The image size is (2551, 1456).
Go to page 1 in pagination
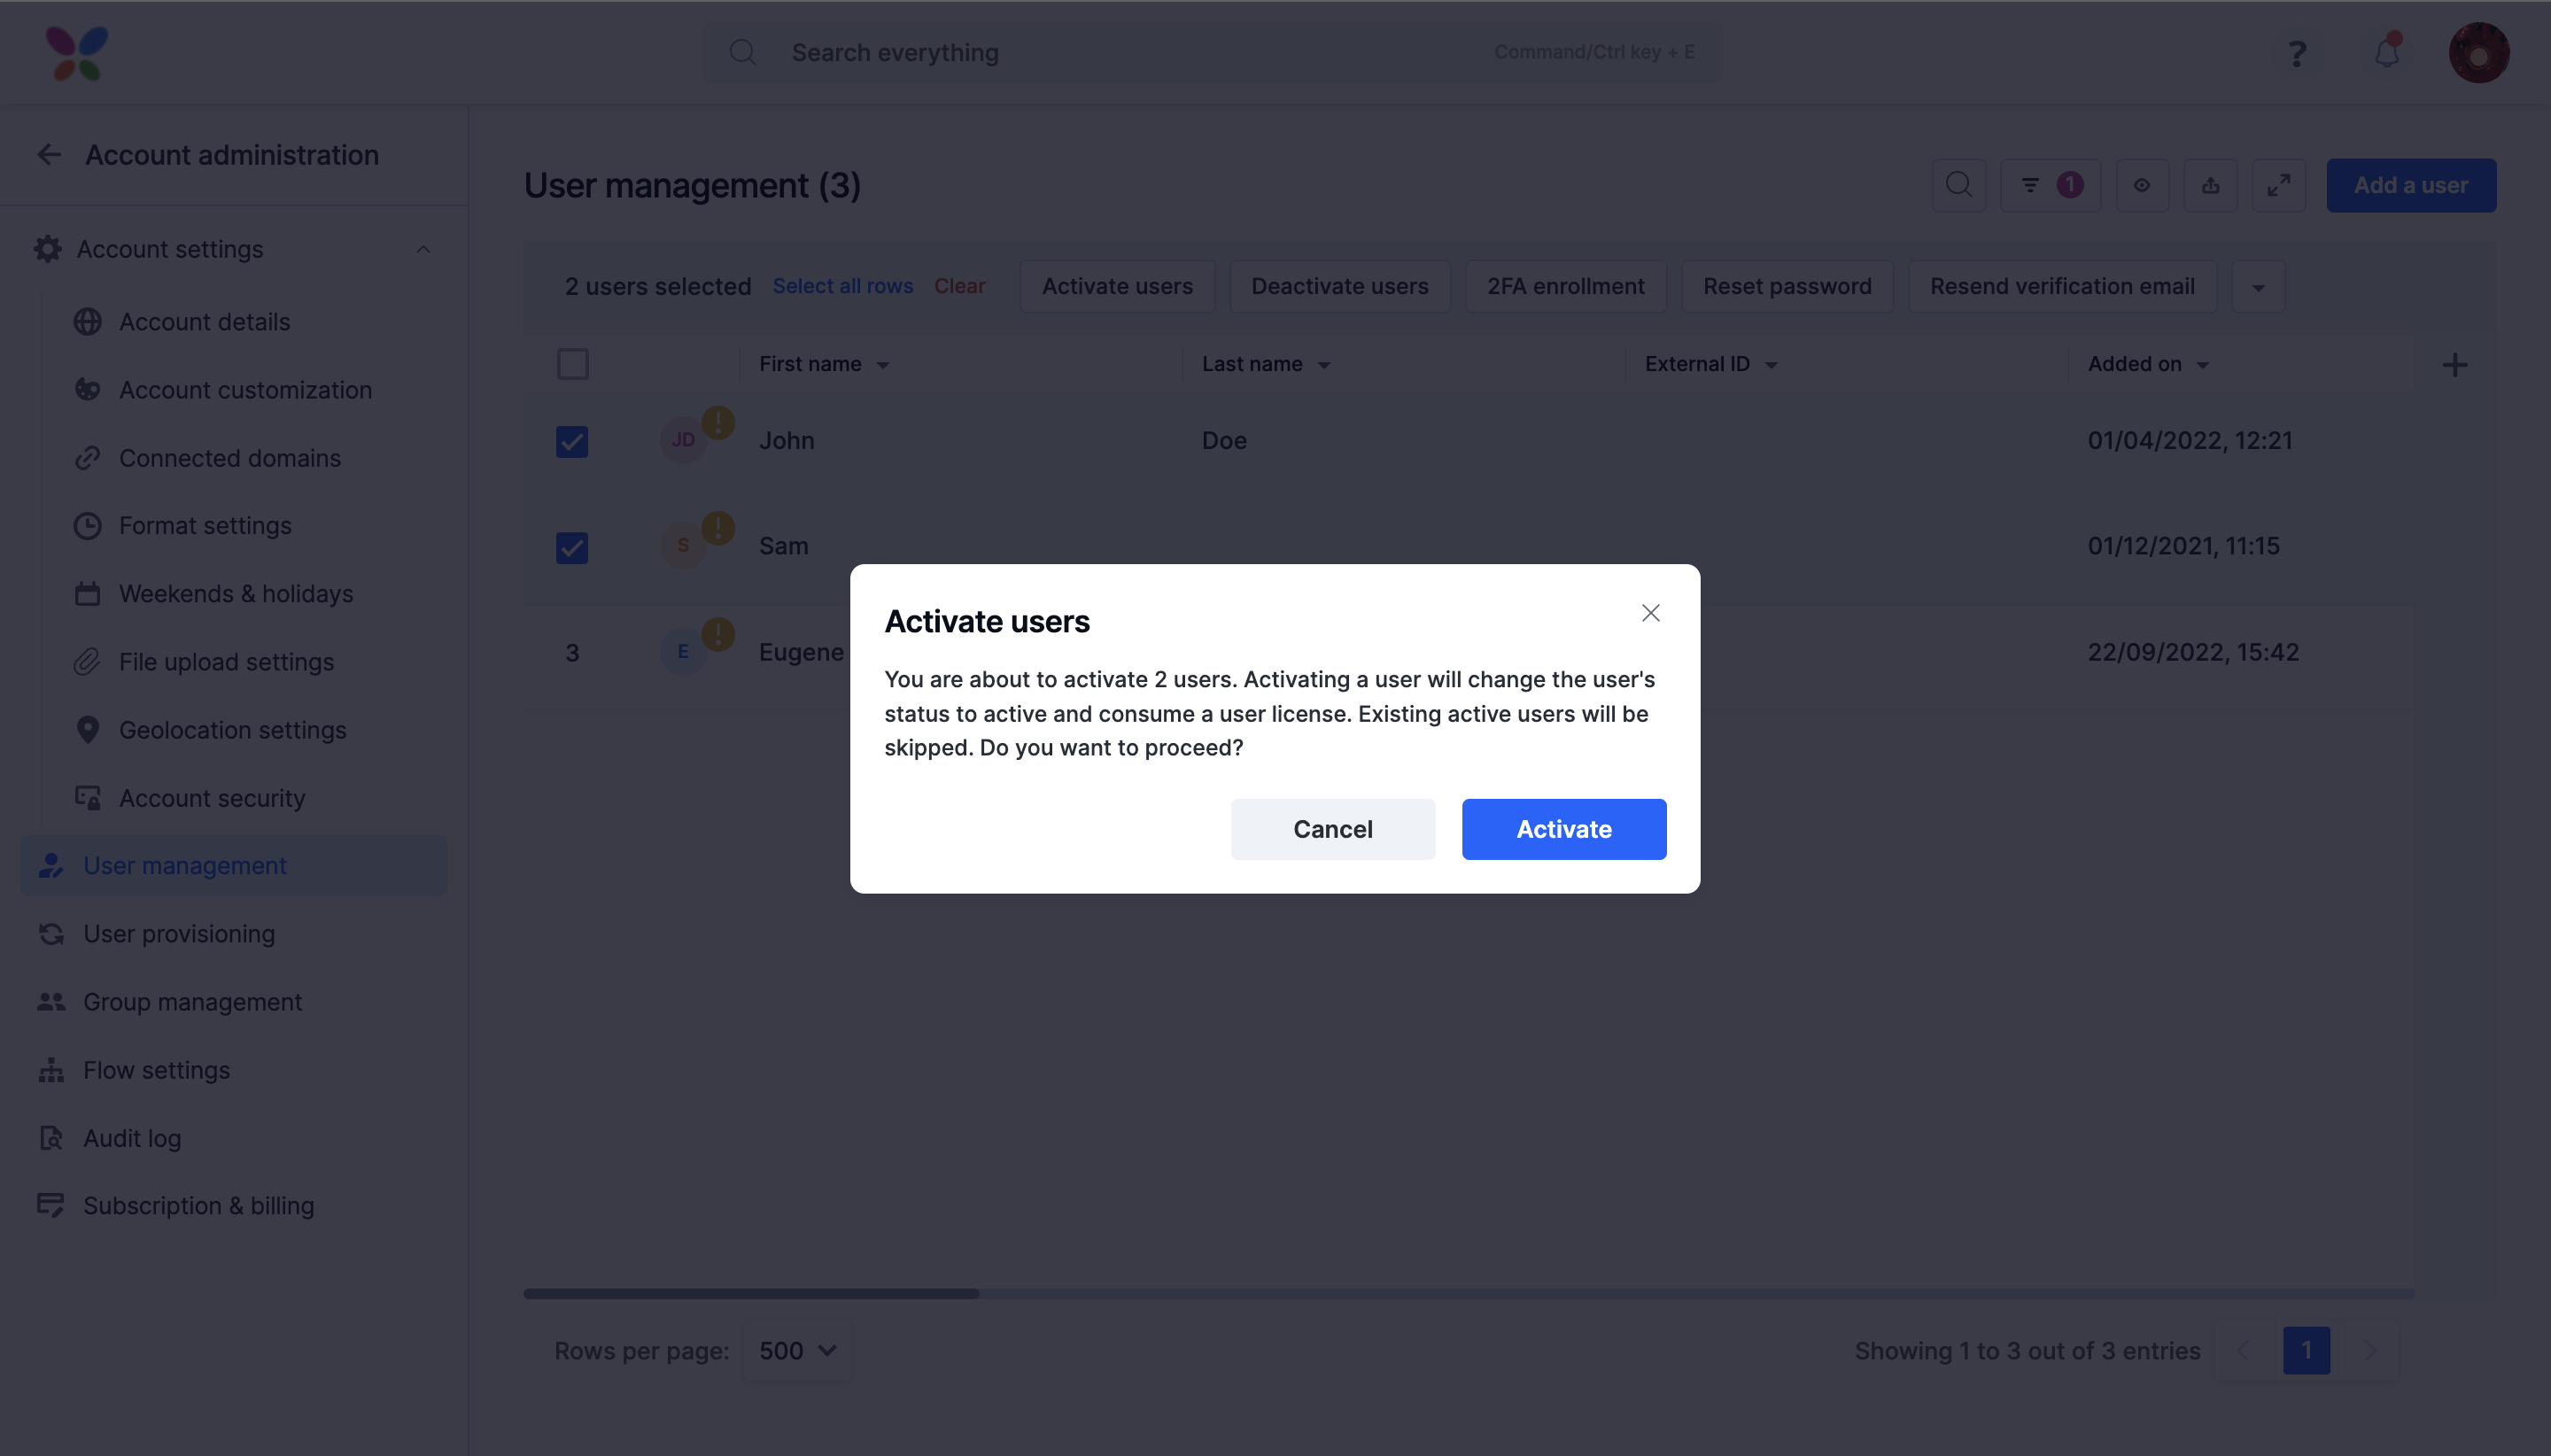(2306, 1351)
